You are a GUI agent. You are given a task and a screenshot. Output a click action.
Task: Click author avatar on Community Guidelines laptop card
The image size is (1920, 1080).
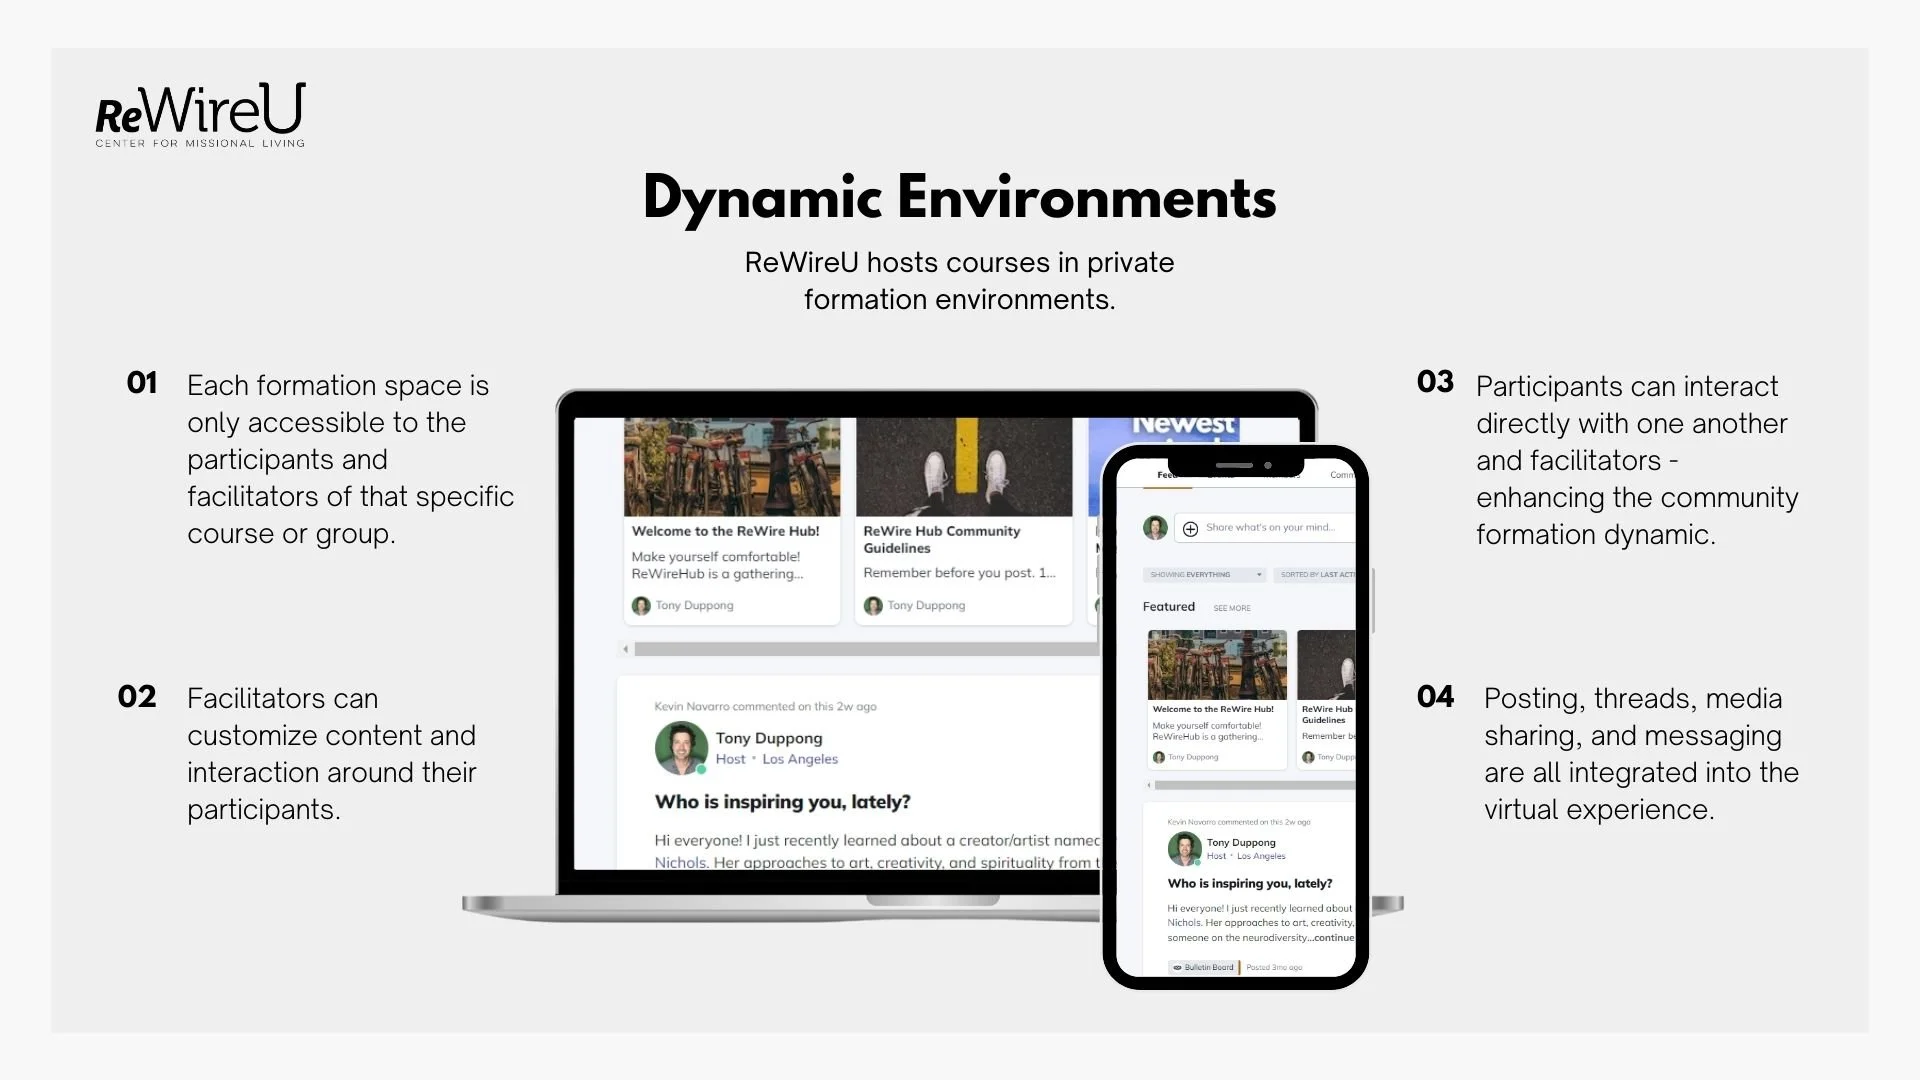click(873, 606)
